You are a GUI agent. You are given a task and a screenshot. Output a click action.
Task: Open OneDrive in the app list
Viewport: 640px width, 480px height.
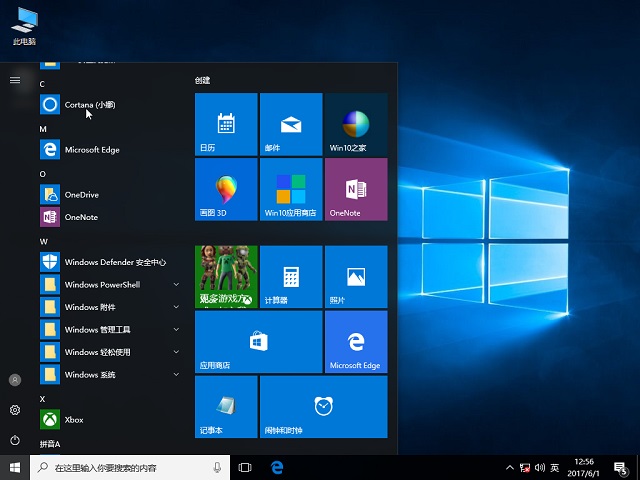110,194
